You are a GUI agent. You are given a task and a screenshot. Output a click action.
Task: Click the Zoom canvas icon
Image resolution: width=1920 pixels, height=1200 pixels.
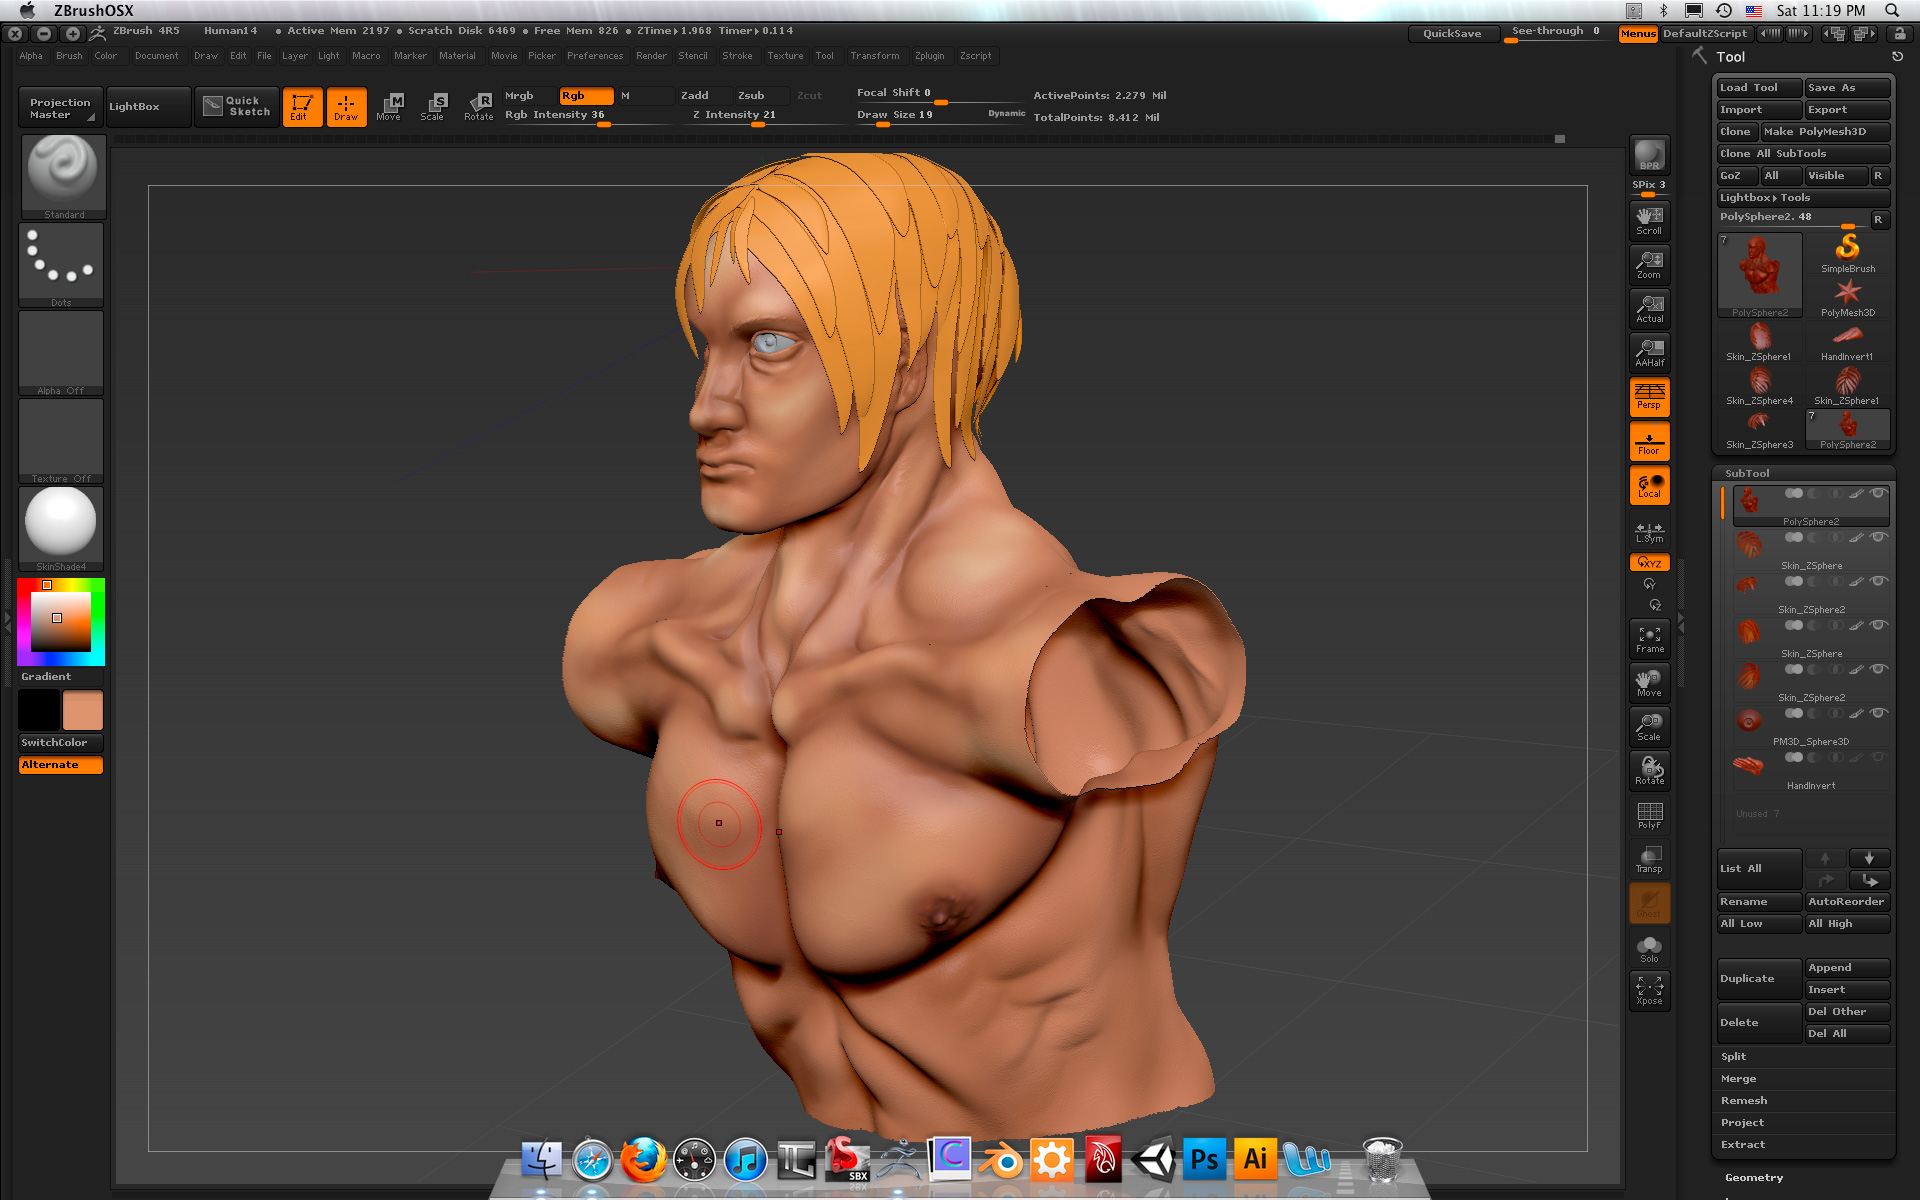1649,264
